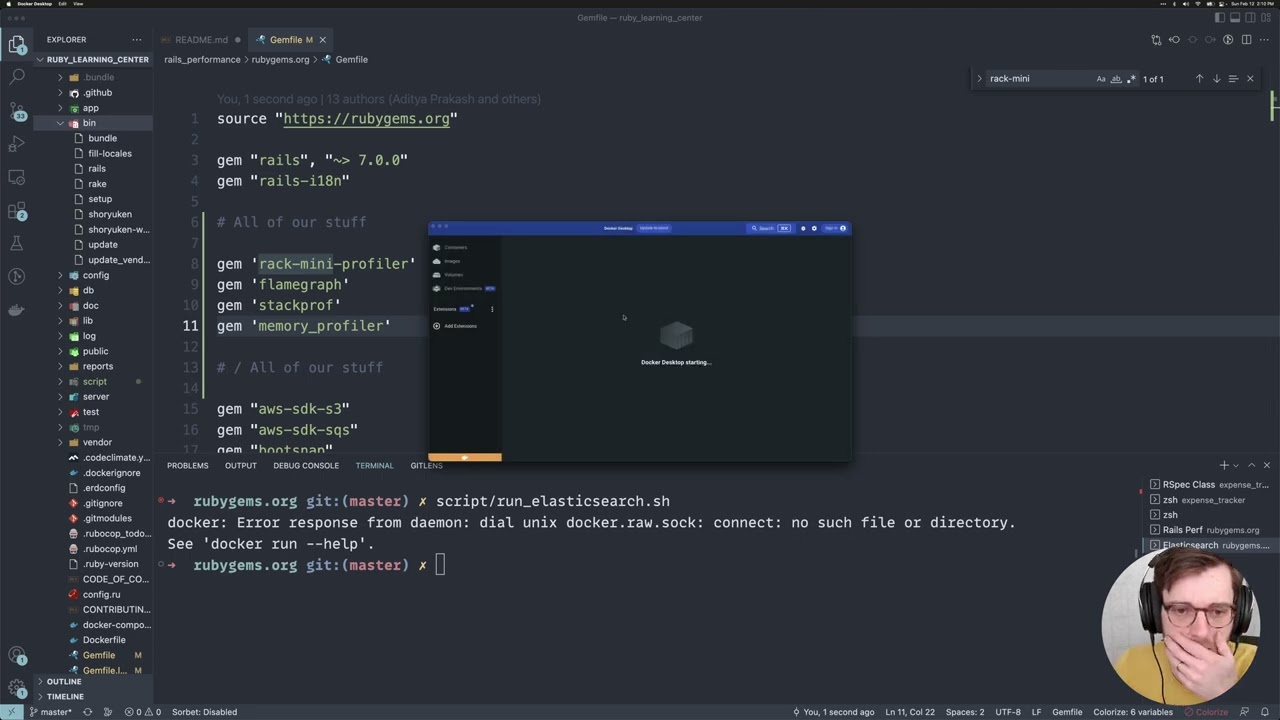The width and height of the screenshot is (1280, 720).
Task: Toggle Use Regular Expression in find widget
Action: (1131, 79)
